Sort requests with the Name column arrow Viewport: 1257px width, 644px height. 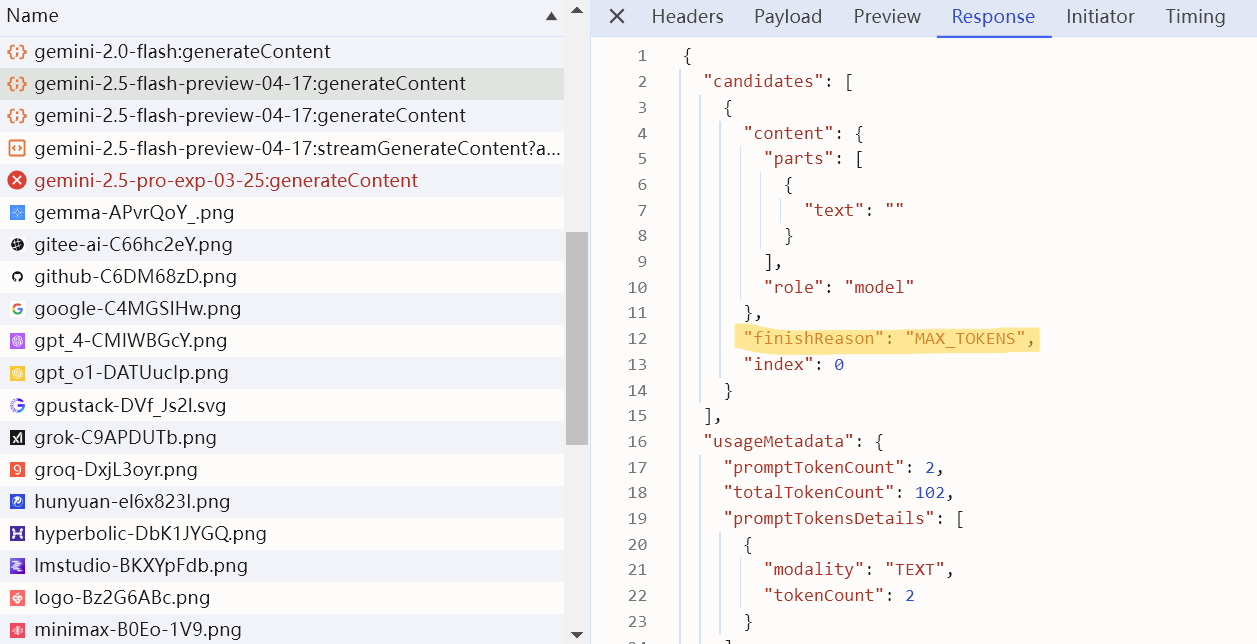point(551,16)
